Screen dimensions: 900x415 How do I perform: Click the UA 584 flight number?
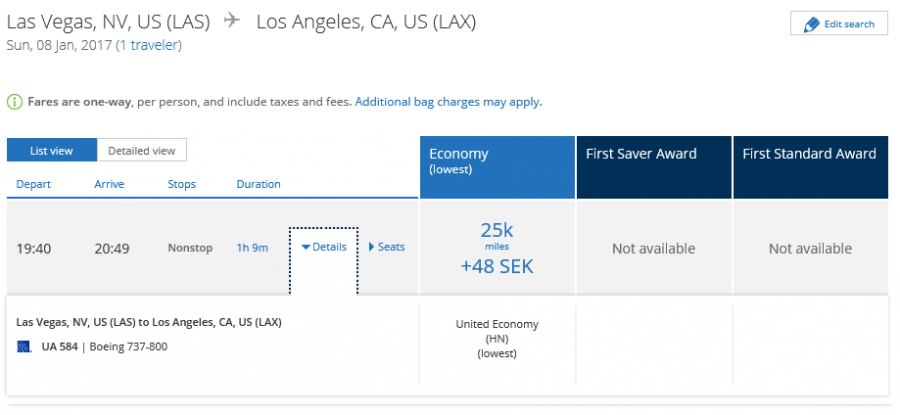pos(60,347)
